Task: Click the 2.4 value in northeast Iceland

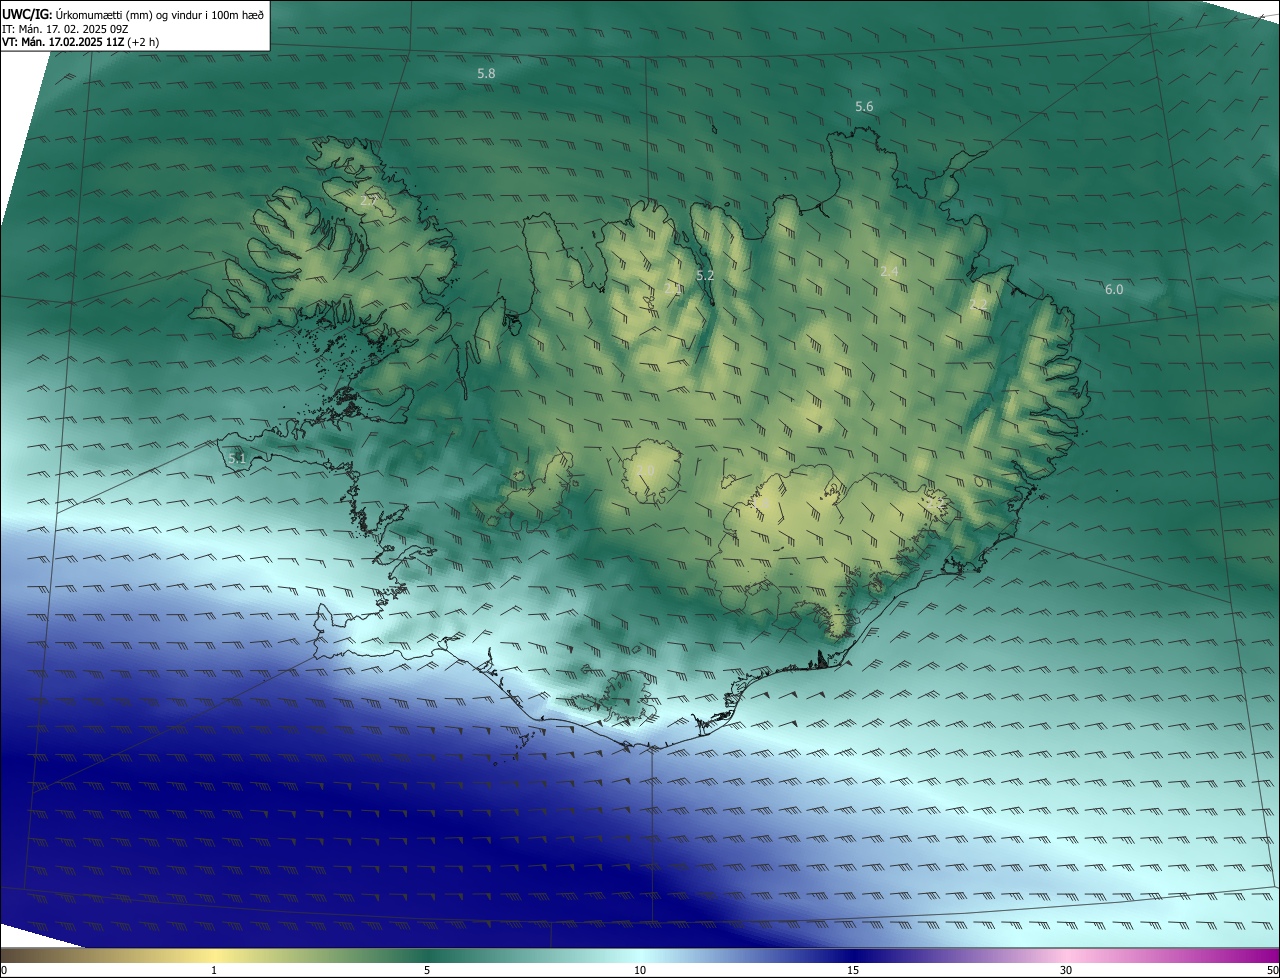Action: tap(889, 272)
